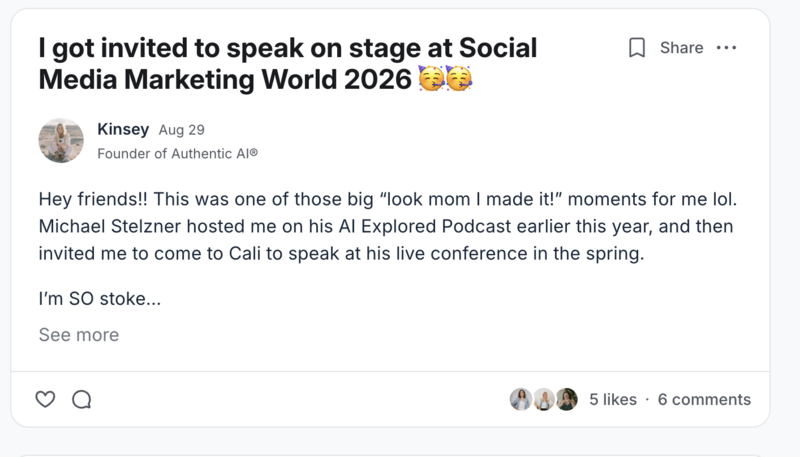Image resolution: width=800 pixels, height=457 pixels.
Task: Open the three-dot more options menu
Action: click(727, 48)
